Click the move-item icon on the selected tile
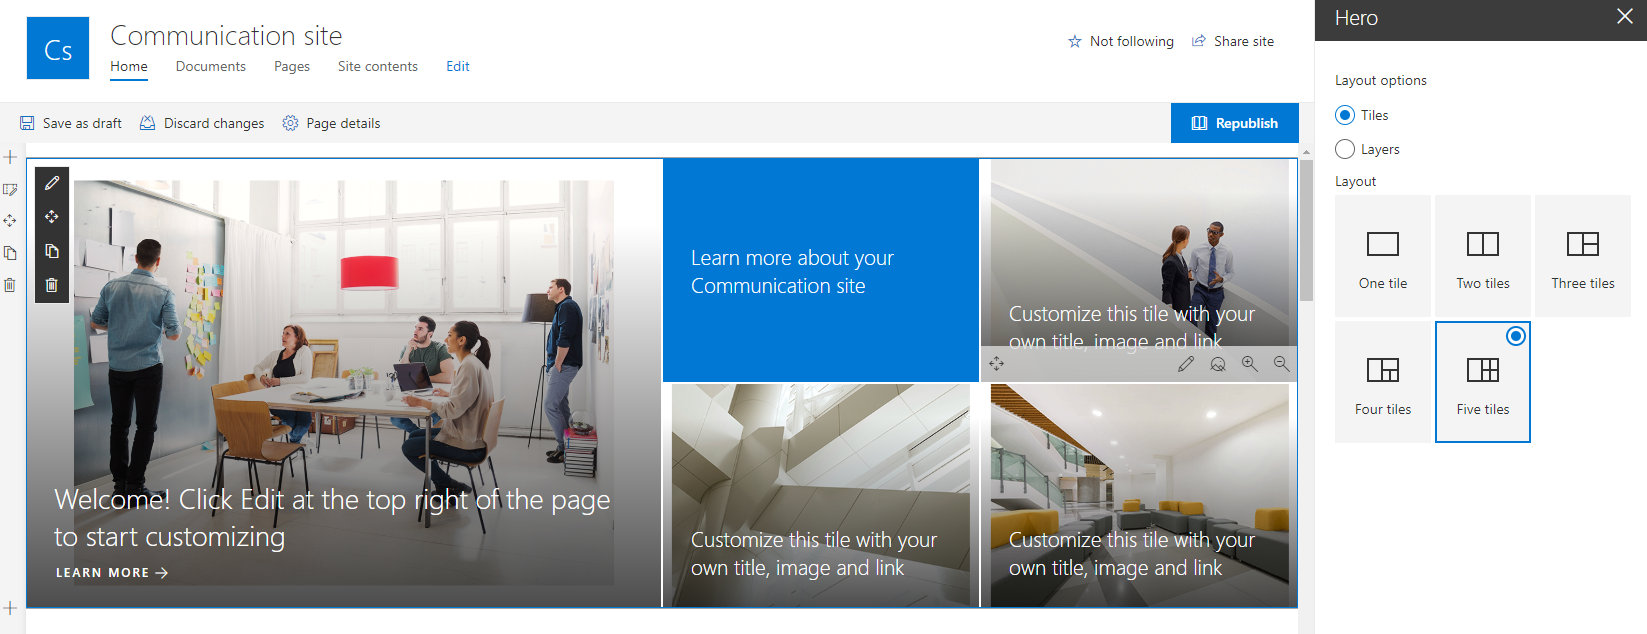Viewport: 1647px width, 634px height. click(997, 364)
